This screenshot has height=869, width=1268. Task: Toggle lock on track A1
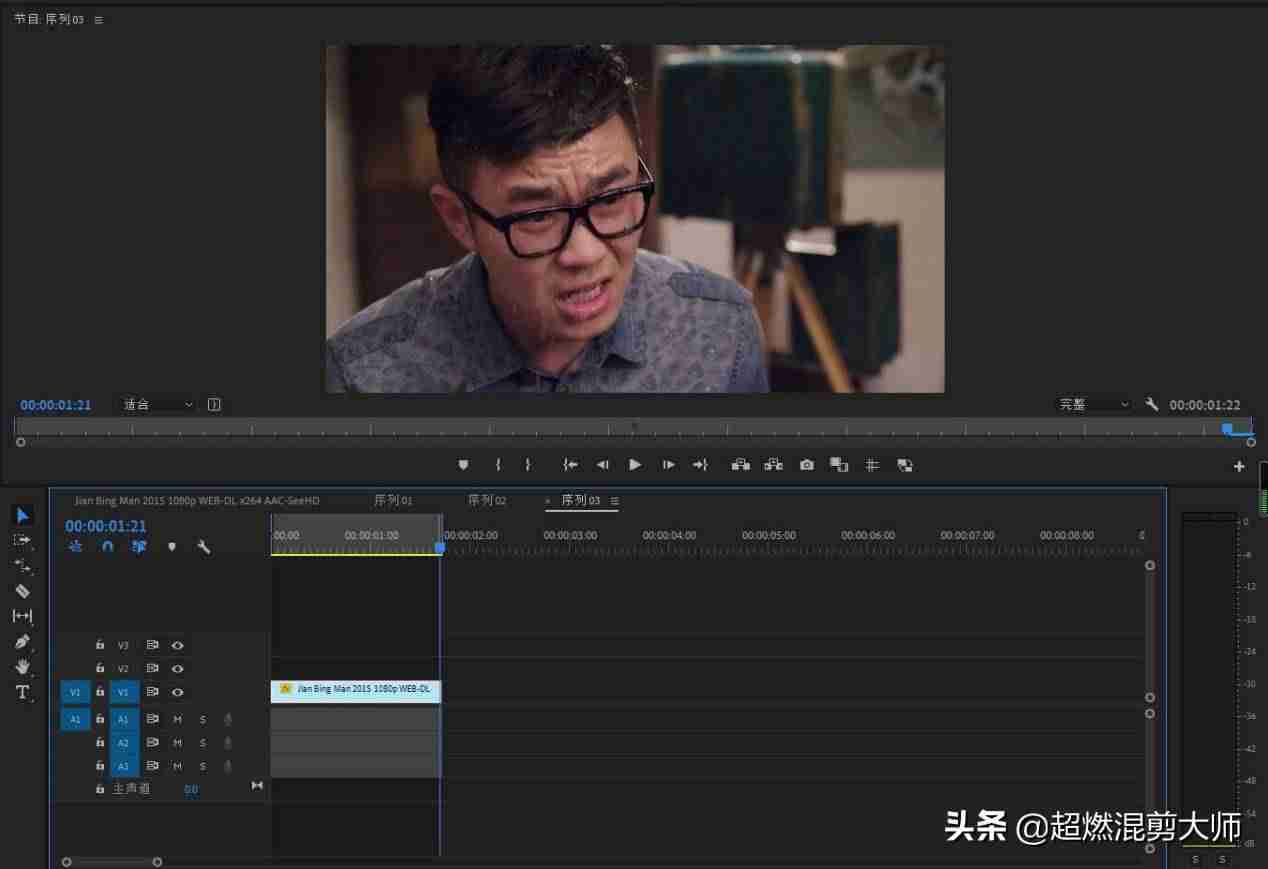pos(100,718)
